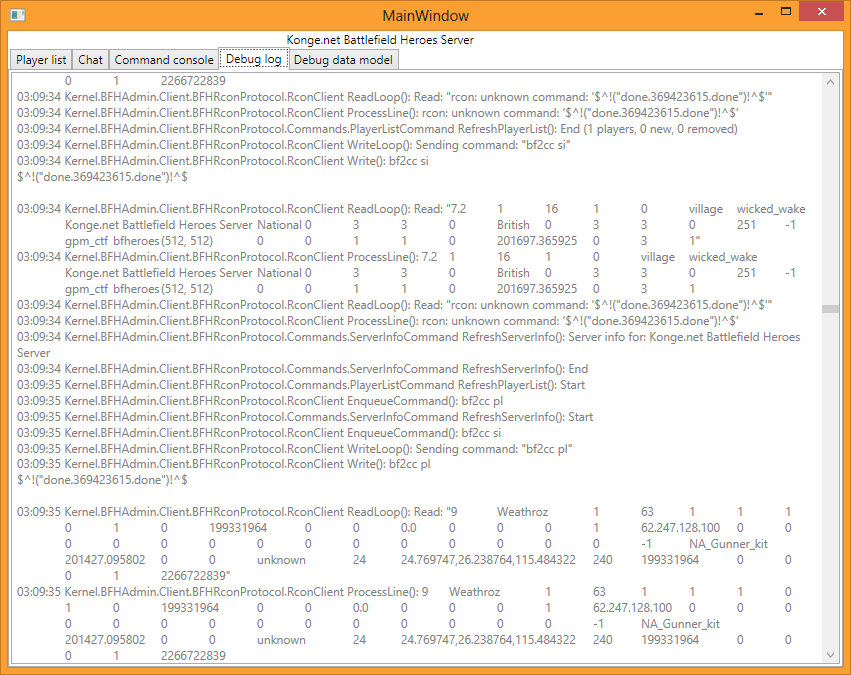Click the log line "Write(): bf2cc pl"
This screenshot has height=675, width=851.
click(x=224, y=464)
